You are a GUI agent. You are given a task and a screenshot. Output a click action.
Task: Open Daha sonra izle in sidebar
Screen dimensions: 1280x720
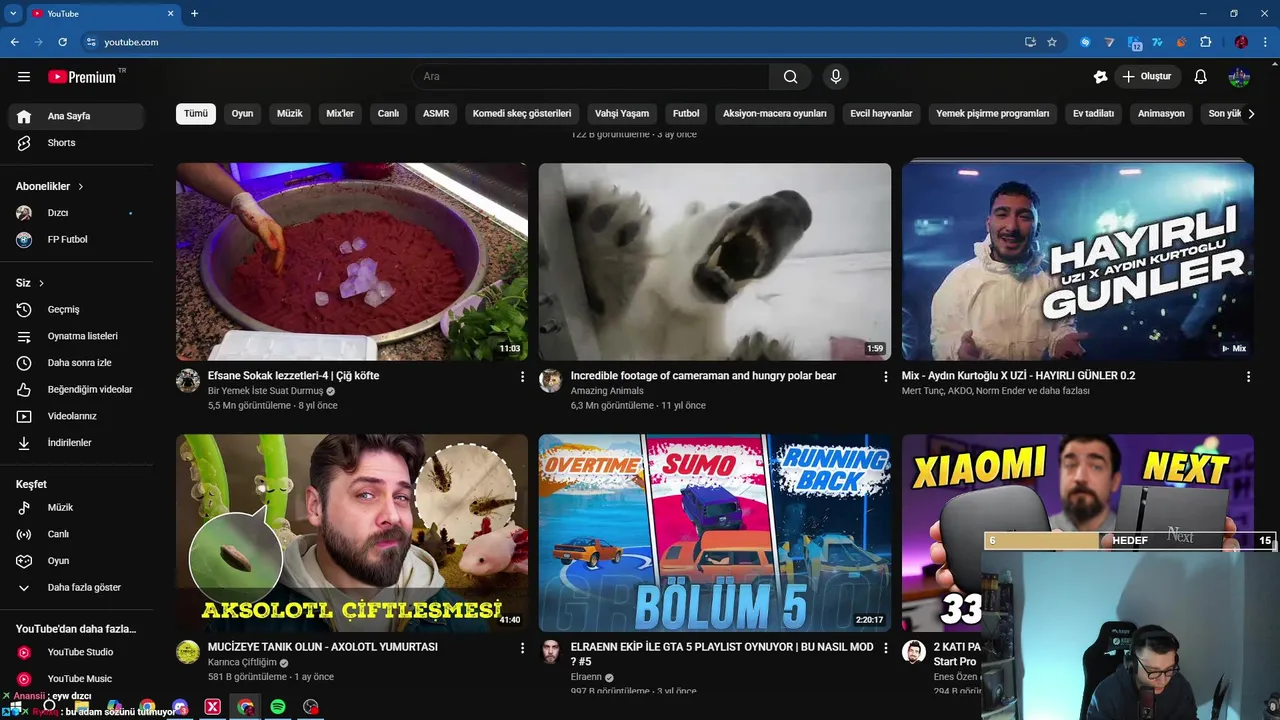tap(76, 363)
